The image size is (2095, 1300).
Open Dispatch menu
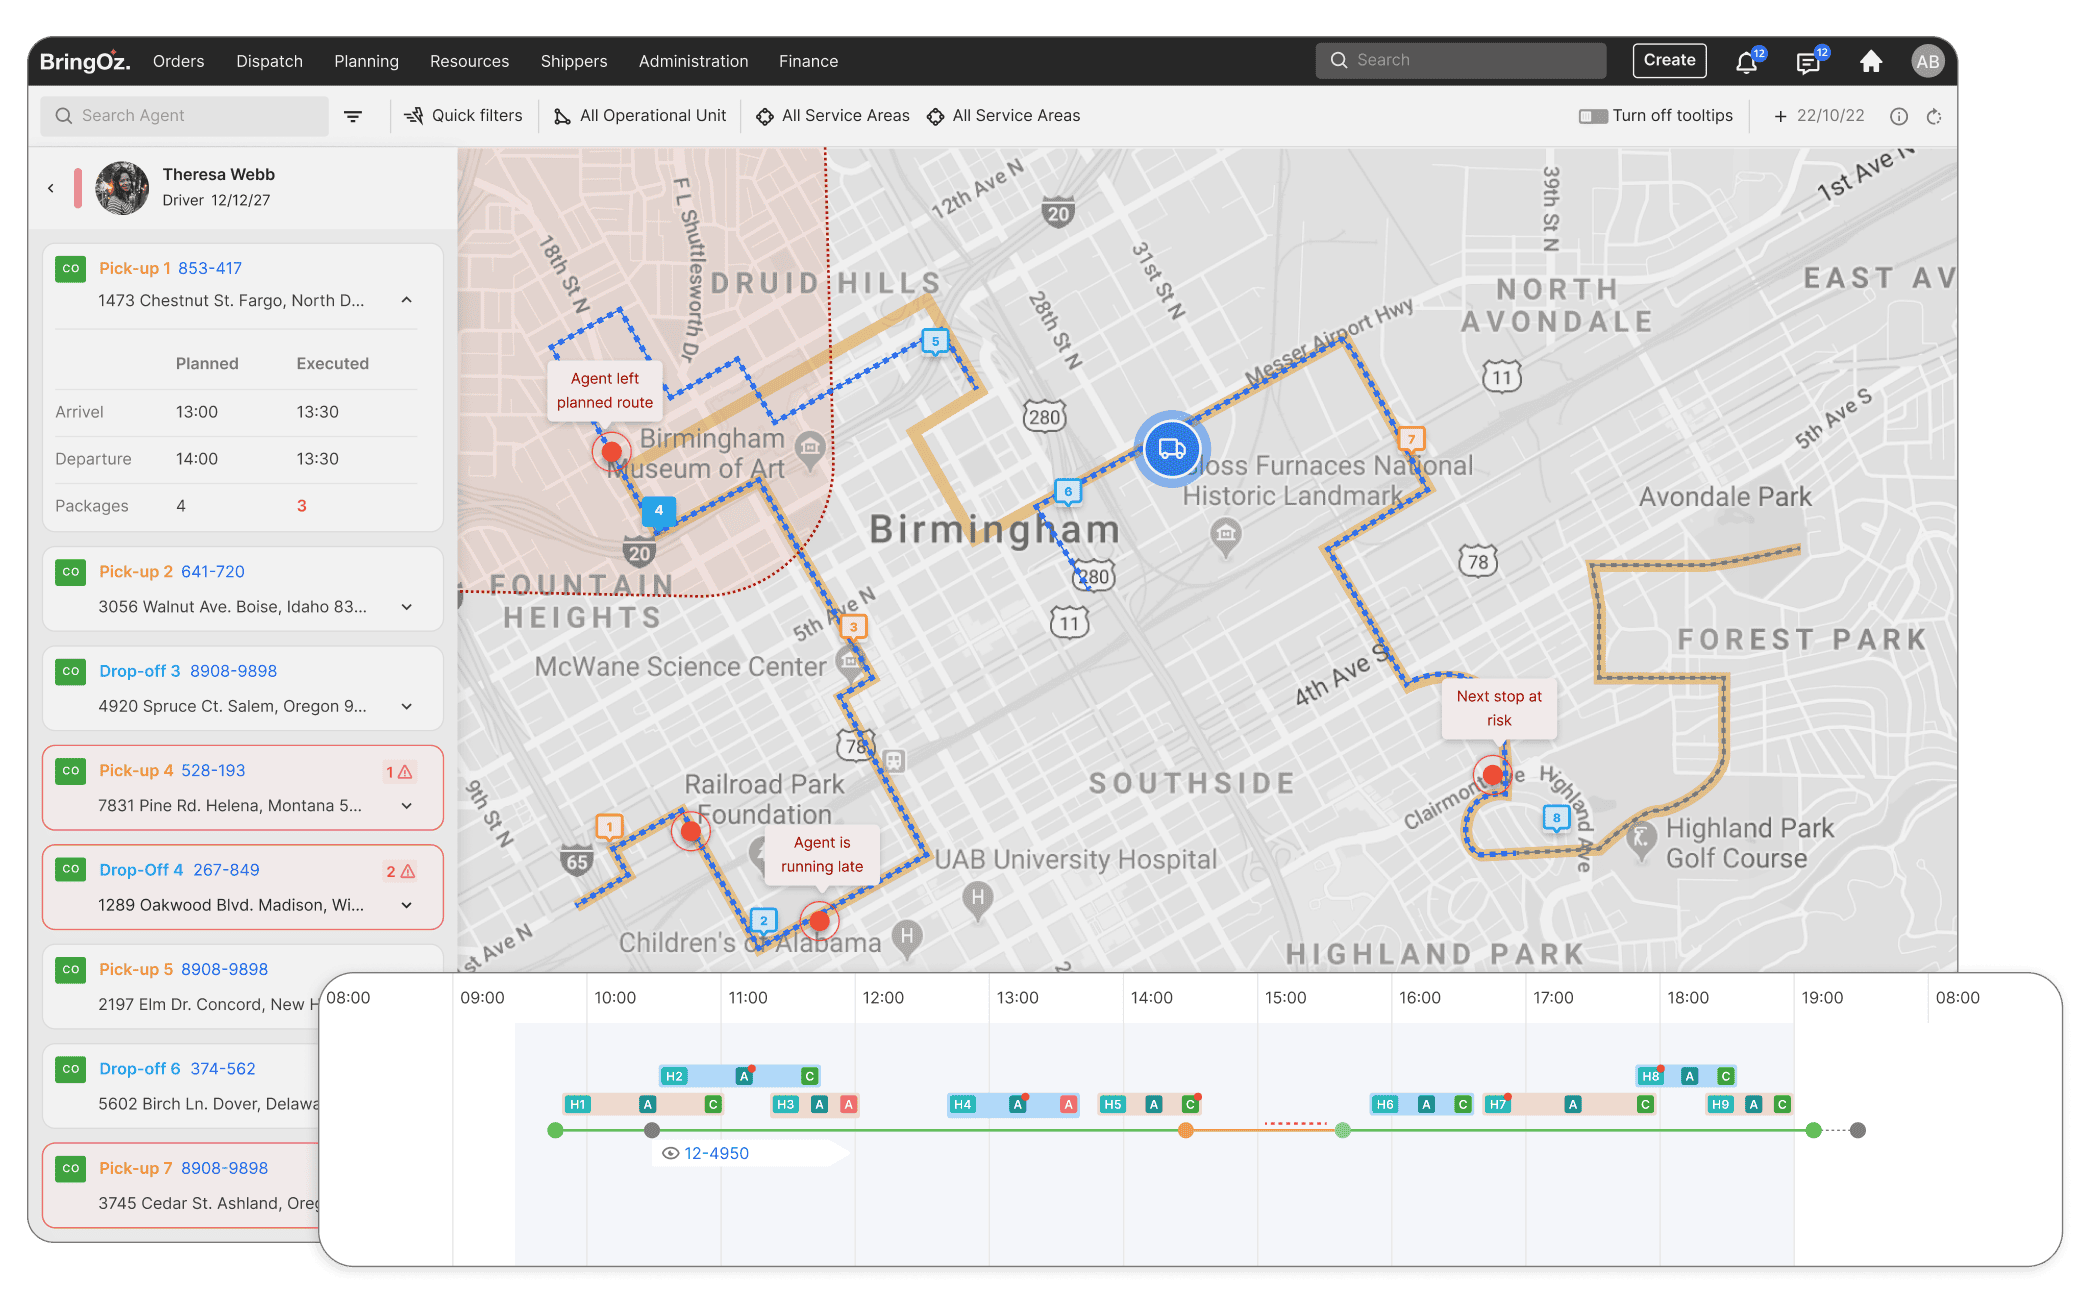[x=269, y=61]
